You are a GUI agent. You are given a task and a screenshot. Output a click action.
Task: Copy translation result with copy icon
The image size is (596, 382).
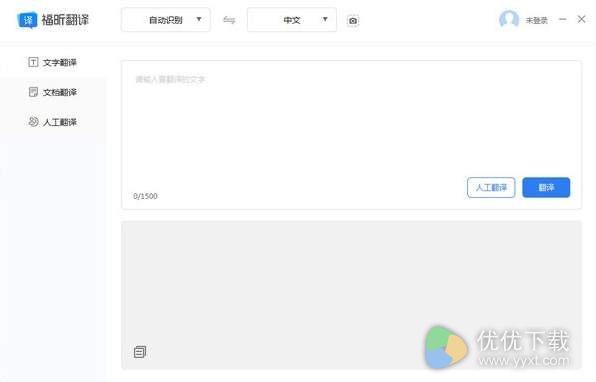(x=139, y=352)
